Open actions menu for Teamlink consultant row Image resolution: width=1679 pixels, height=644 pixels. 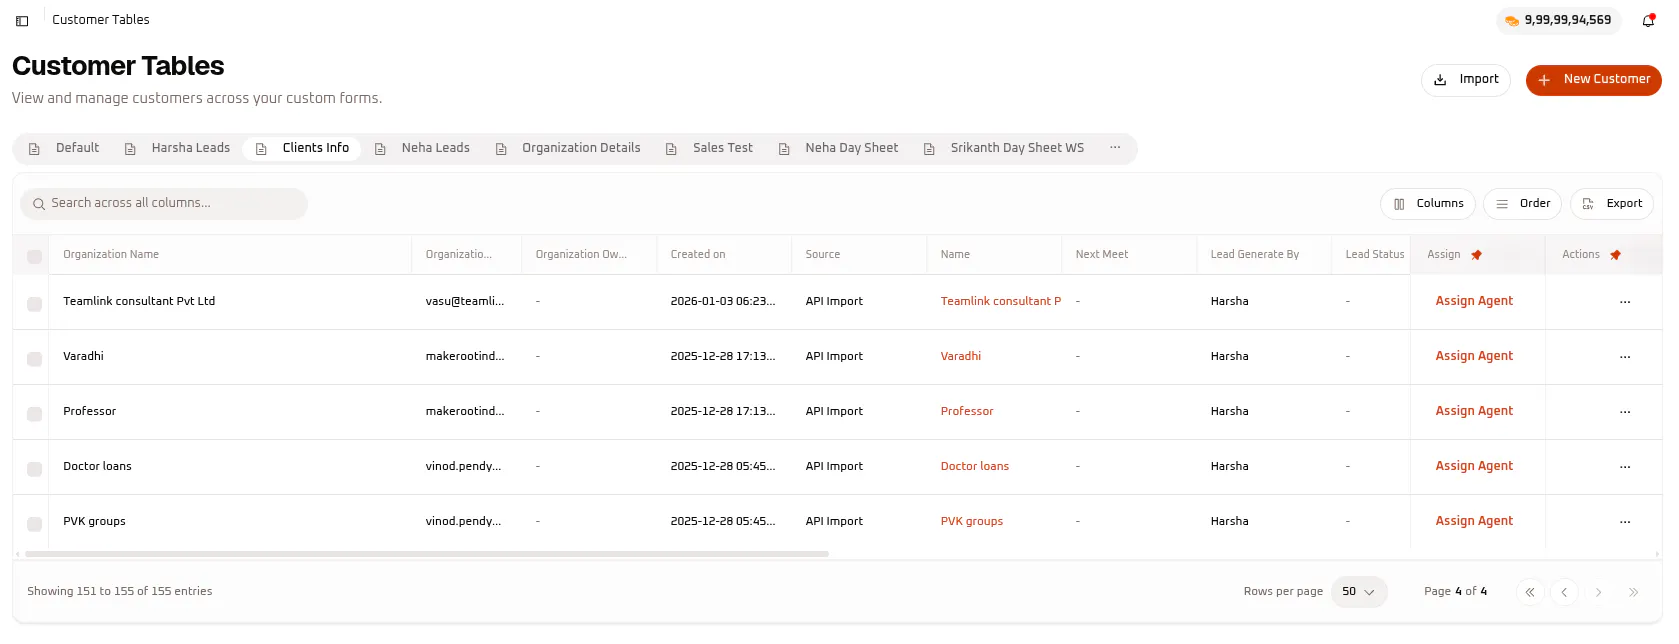(1625, 302)
